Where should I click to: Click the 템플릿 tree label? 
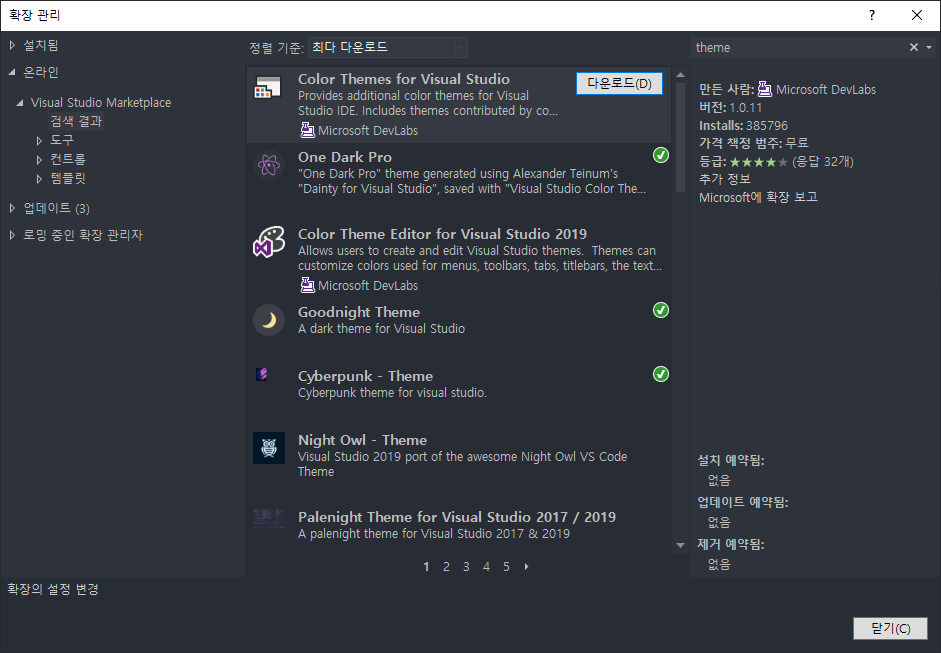pyautogui.click(x=68, y=178)
